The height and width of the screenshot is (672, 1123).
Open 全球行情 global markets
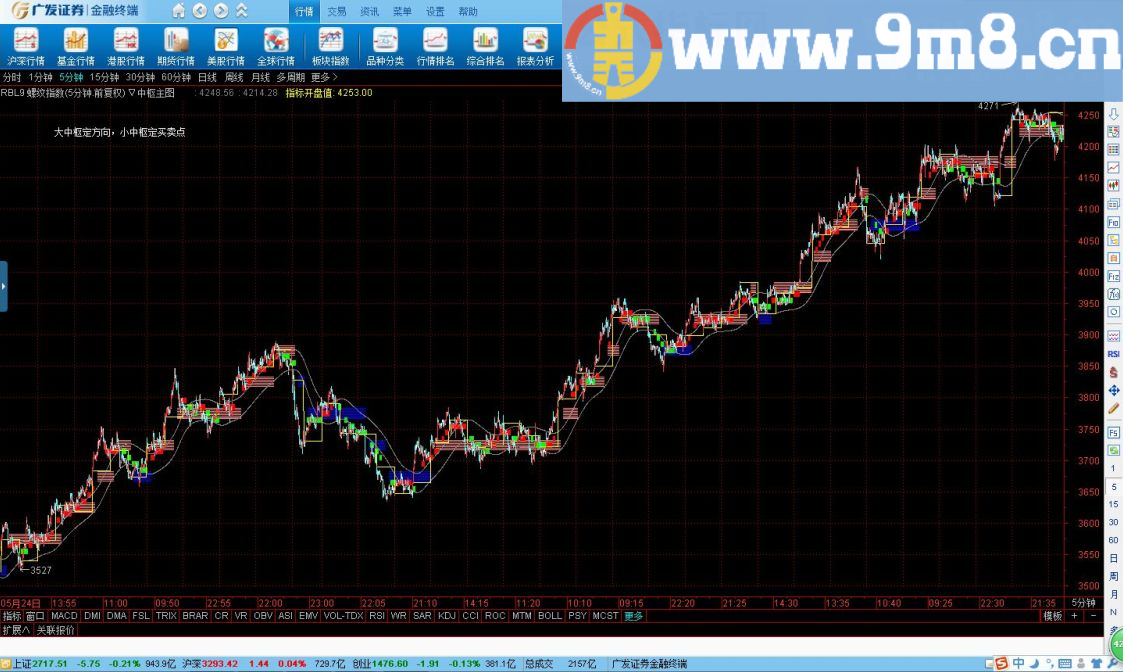click(276, 46)
